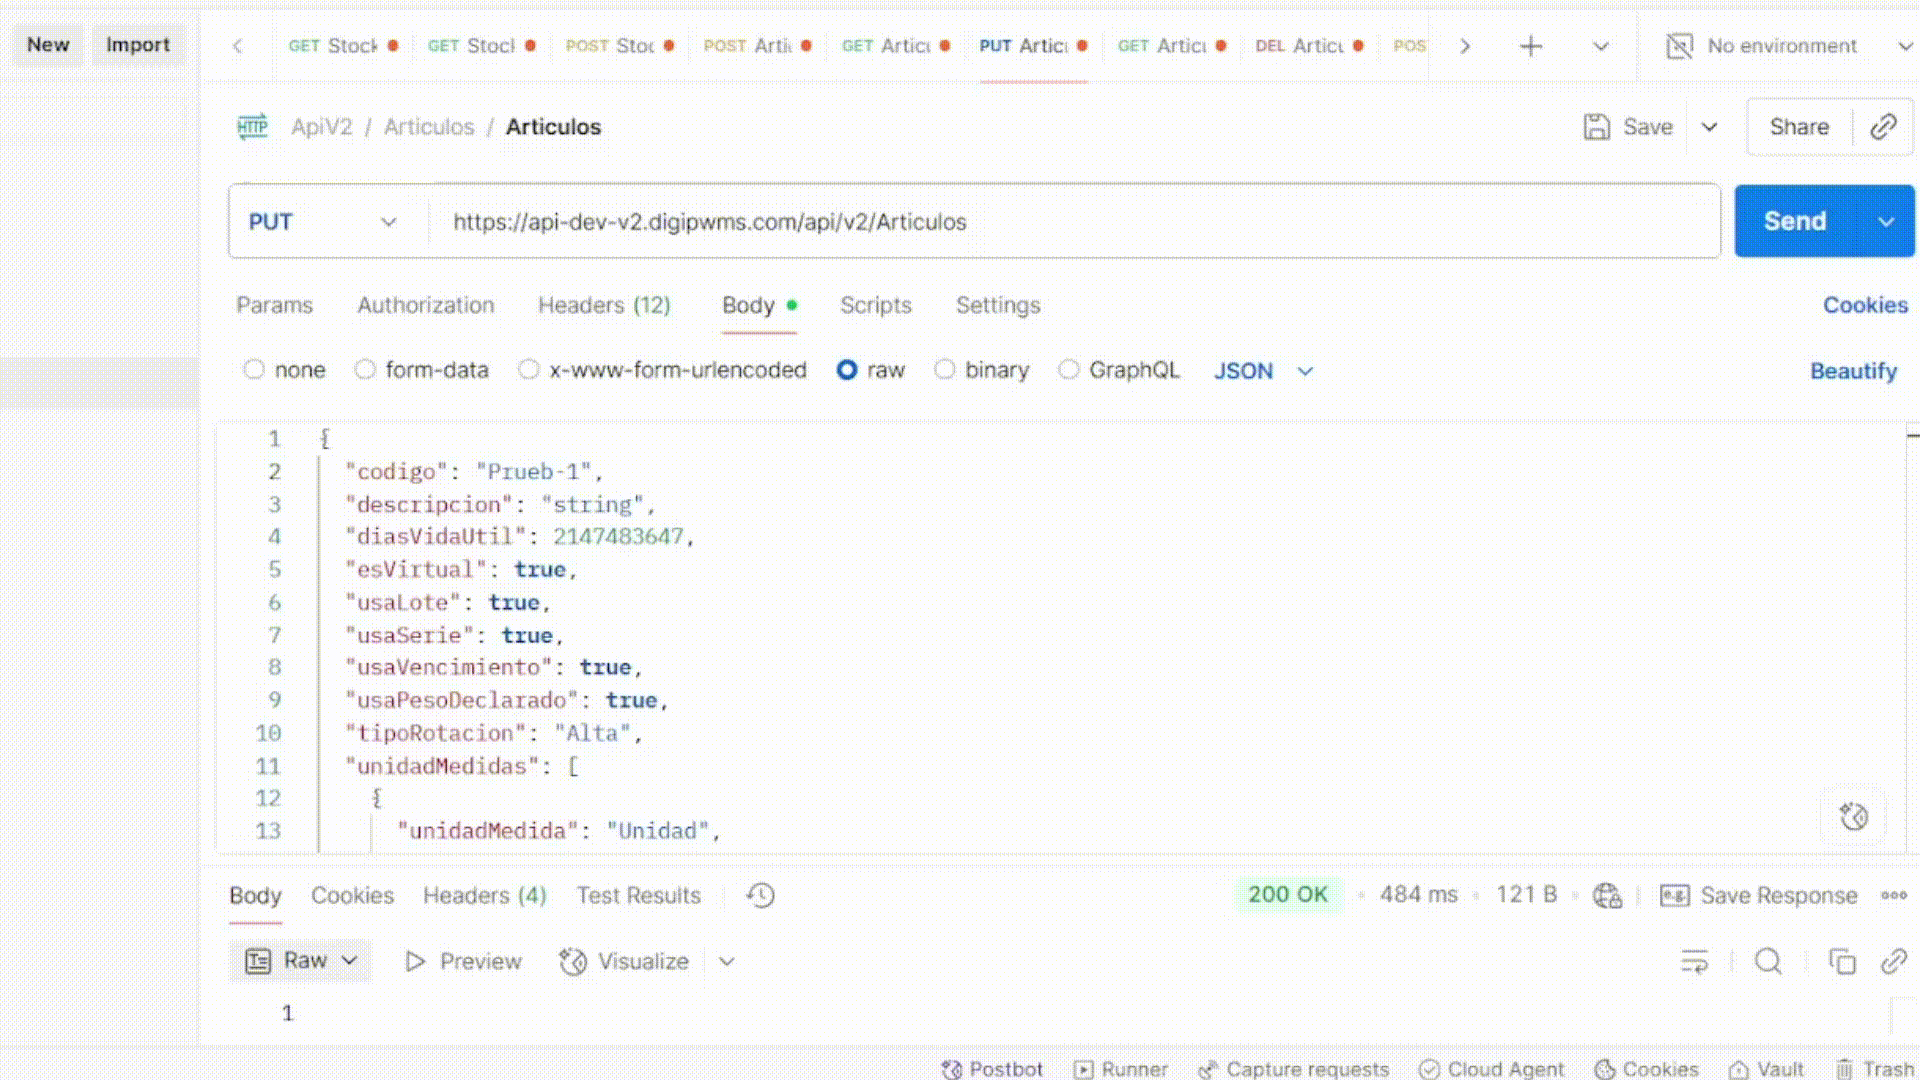The image size is (1920, 1080).
Task: Click the Postbot icon in the status bar
Action: (952, 1069)
